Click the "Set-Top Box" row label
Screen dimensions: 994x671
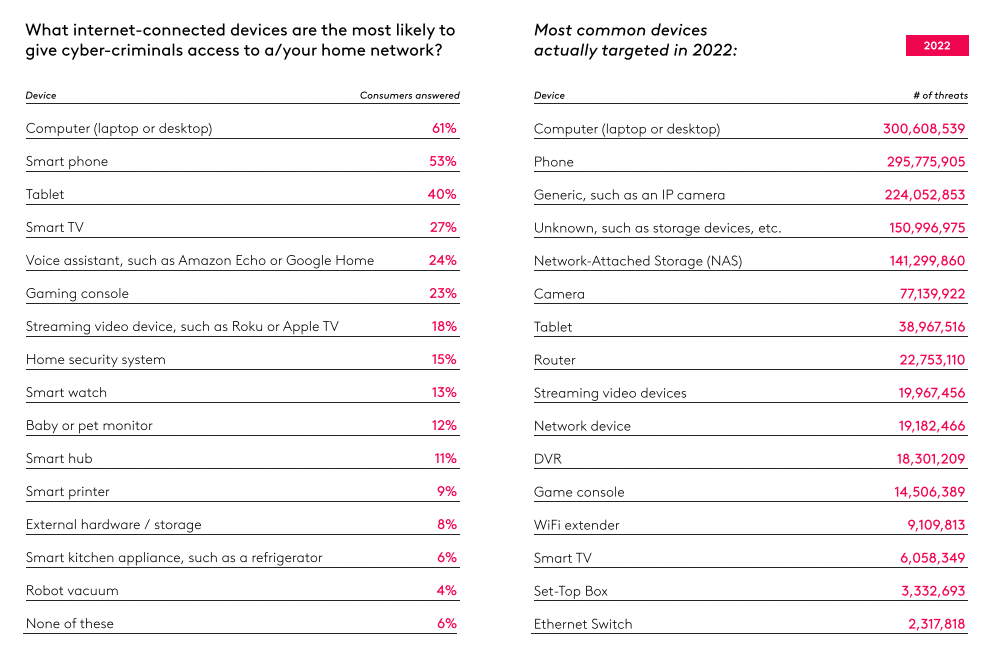point(571,591)
